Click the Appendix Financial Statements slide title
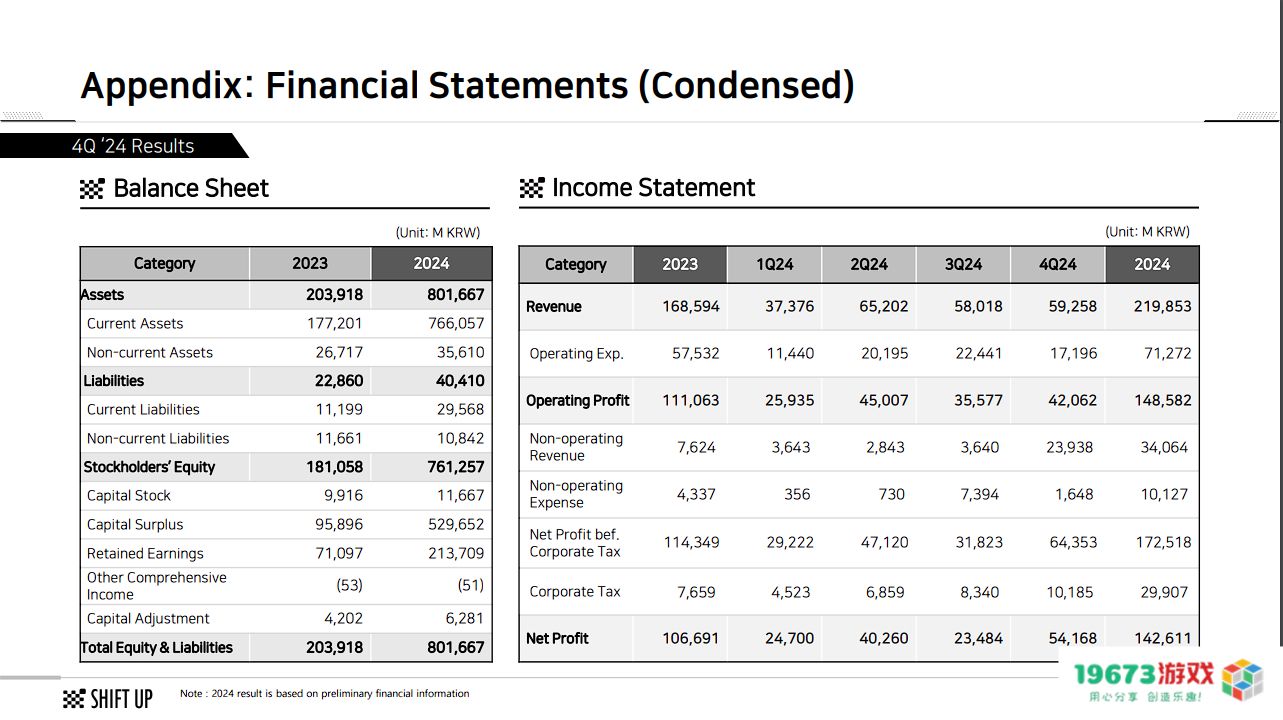Image resolution: width=1283 pixels, height=720 pixels. coord(467,85)
